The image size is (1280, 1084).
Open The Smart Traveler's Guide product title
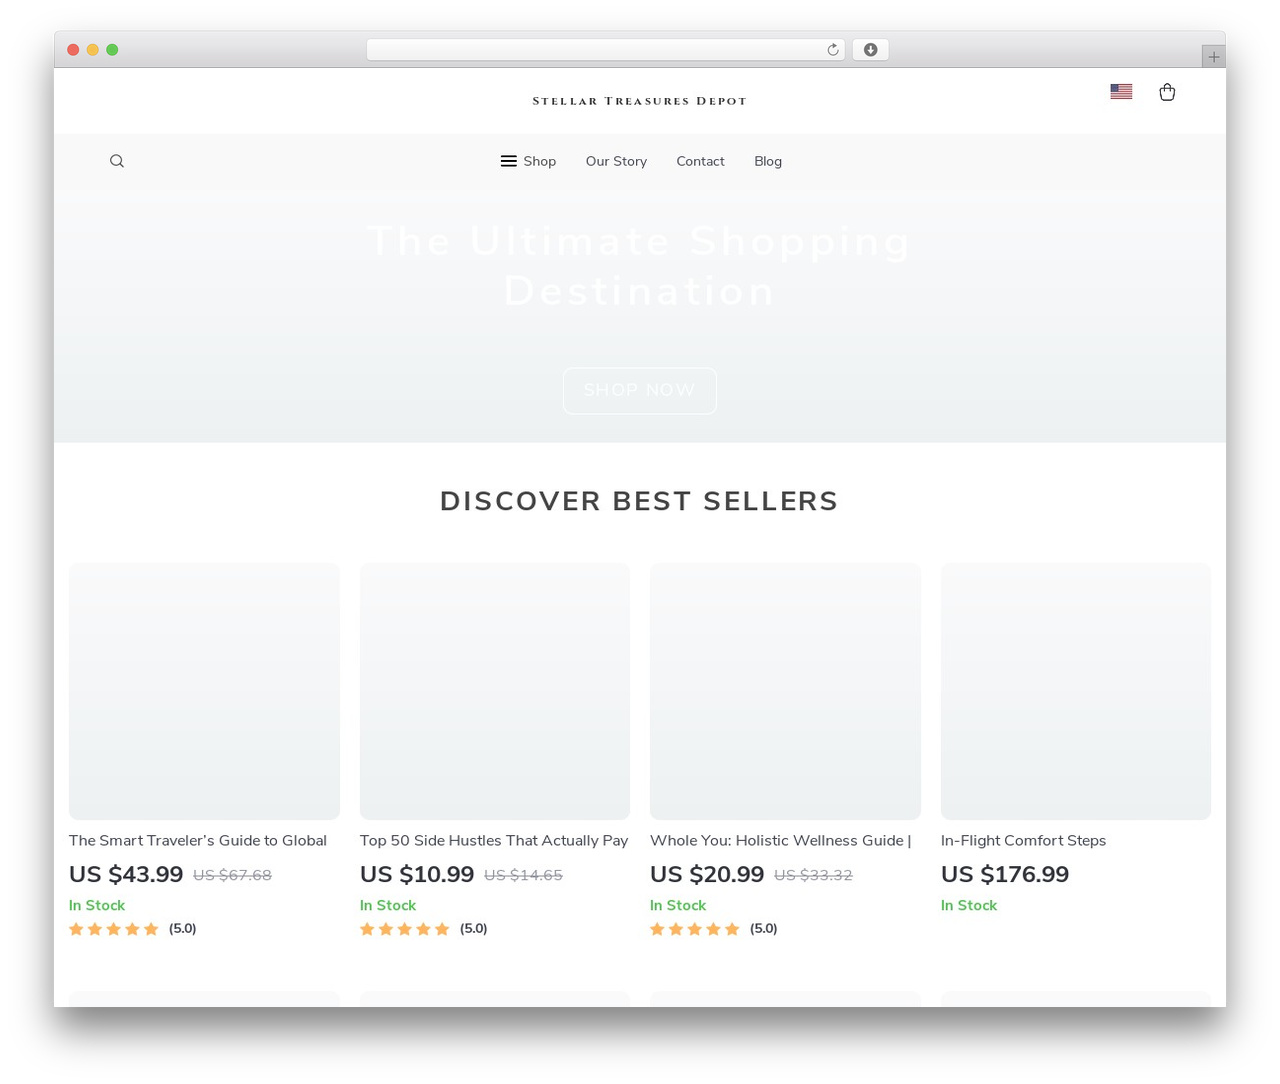(x=198, y=840)
